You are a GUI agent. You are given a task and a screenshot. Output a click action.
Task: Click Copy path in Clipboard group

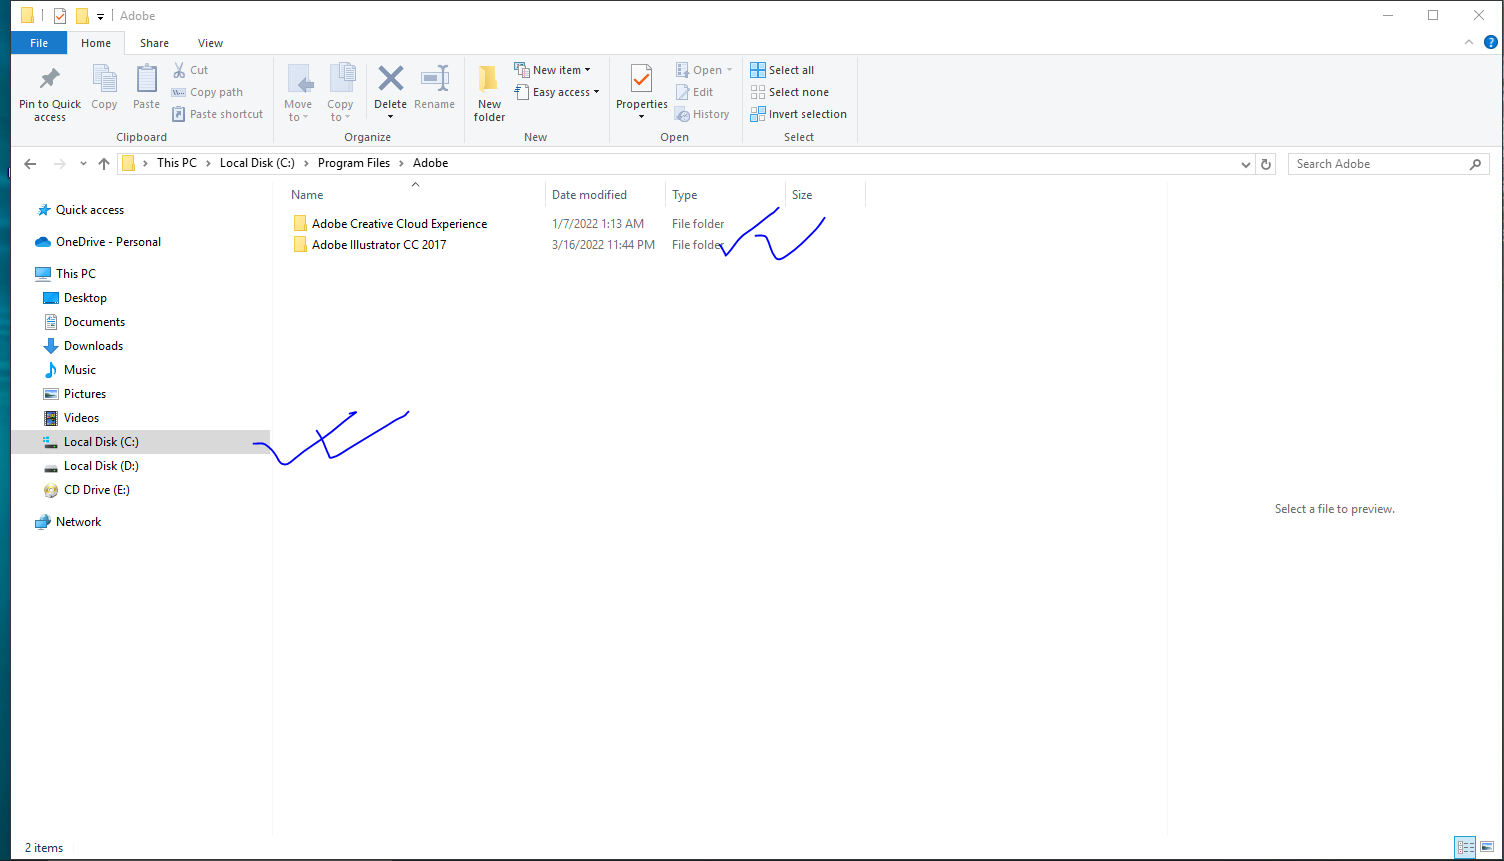pos(207,92)
